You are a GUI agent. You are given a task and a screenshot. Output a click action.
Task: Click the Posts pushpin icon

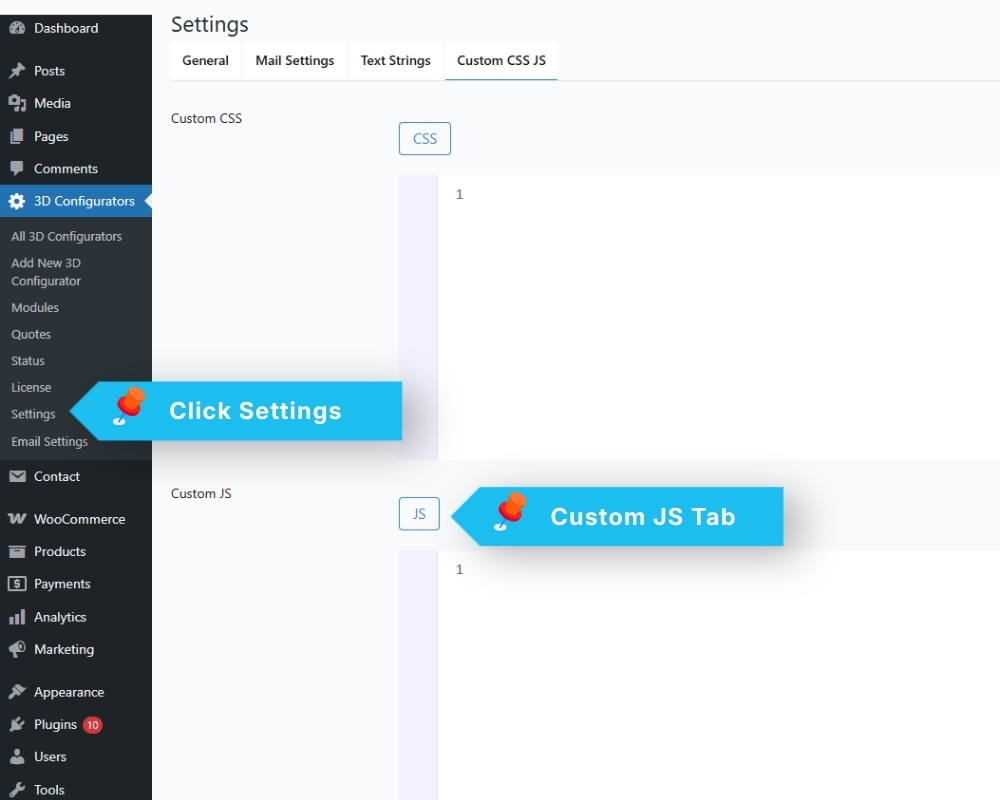pos(17,71)
